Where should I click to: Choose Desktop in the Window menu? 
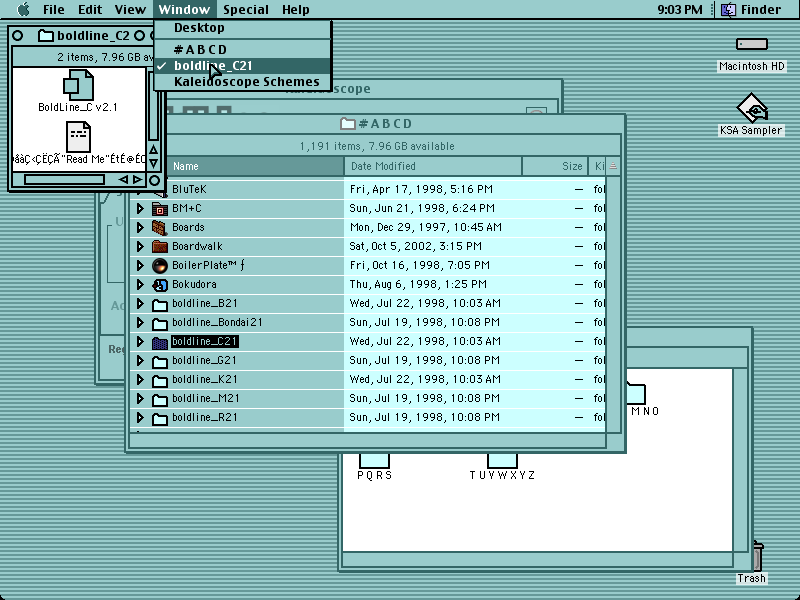[x=243, y=28]
